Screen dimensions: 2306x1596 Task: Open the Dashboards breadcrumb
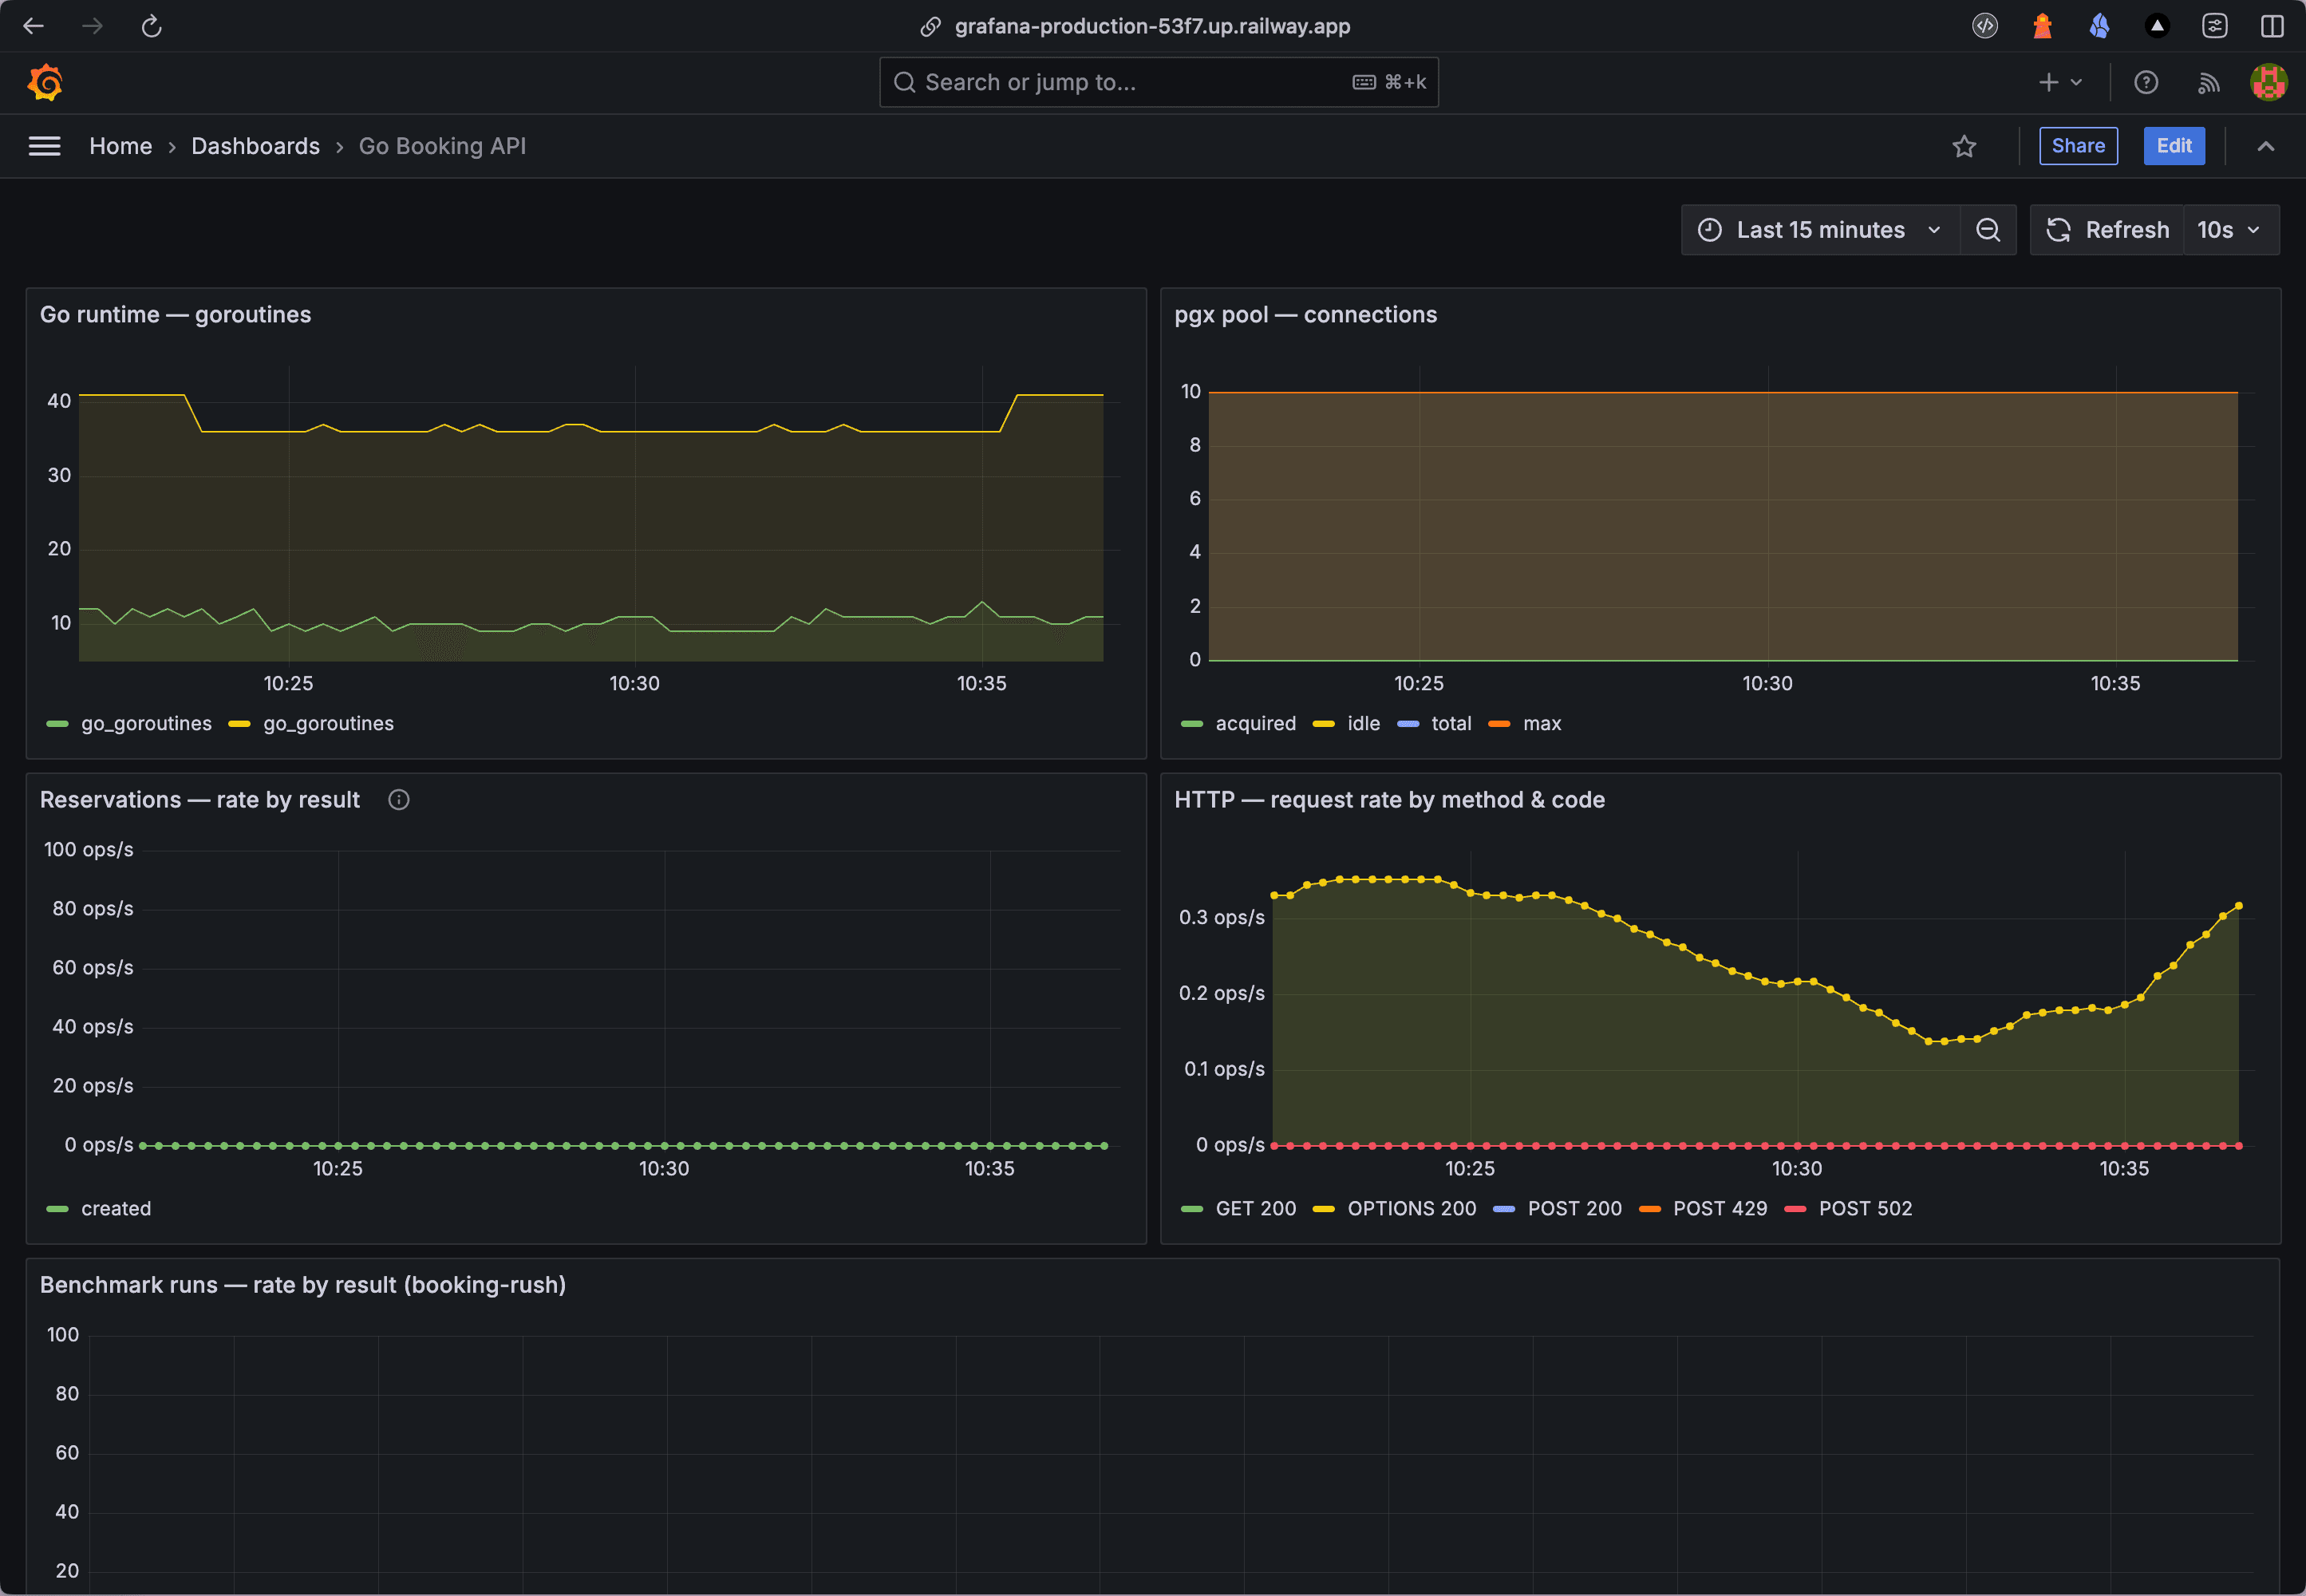[256, 146]
